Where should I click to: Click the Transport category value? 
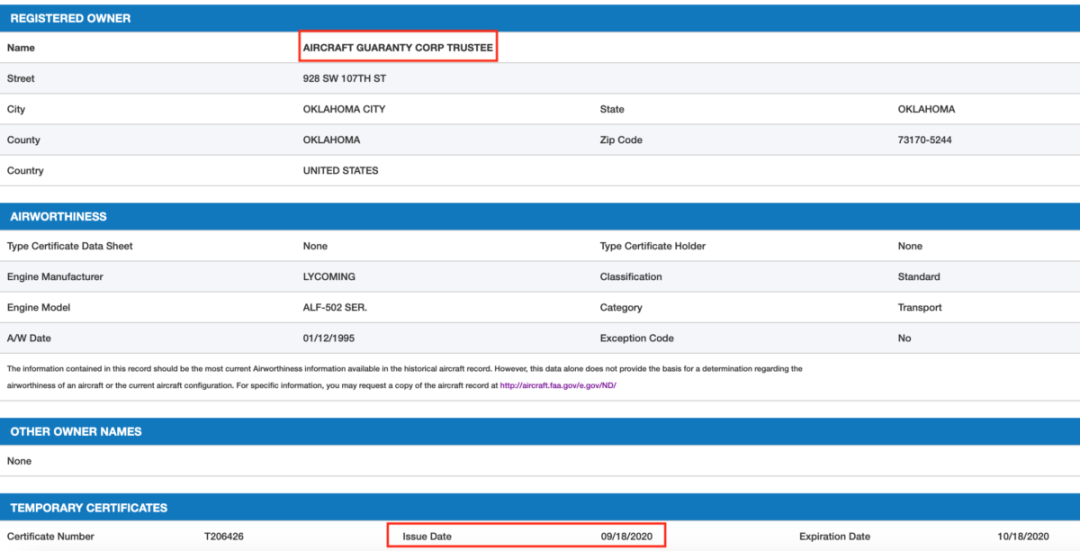tap(920, 308)
